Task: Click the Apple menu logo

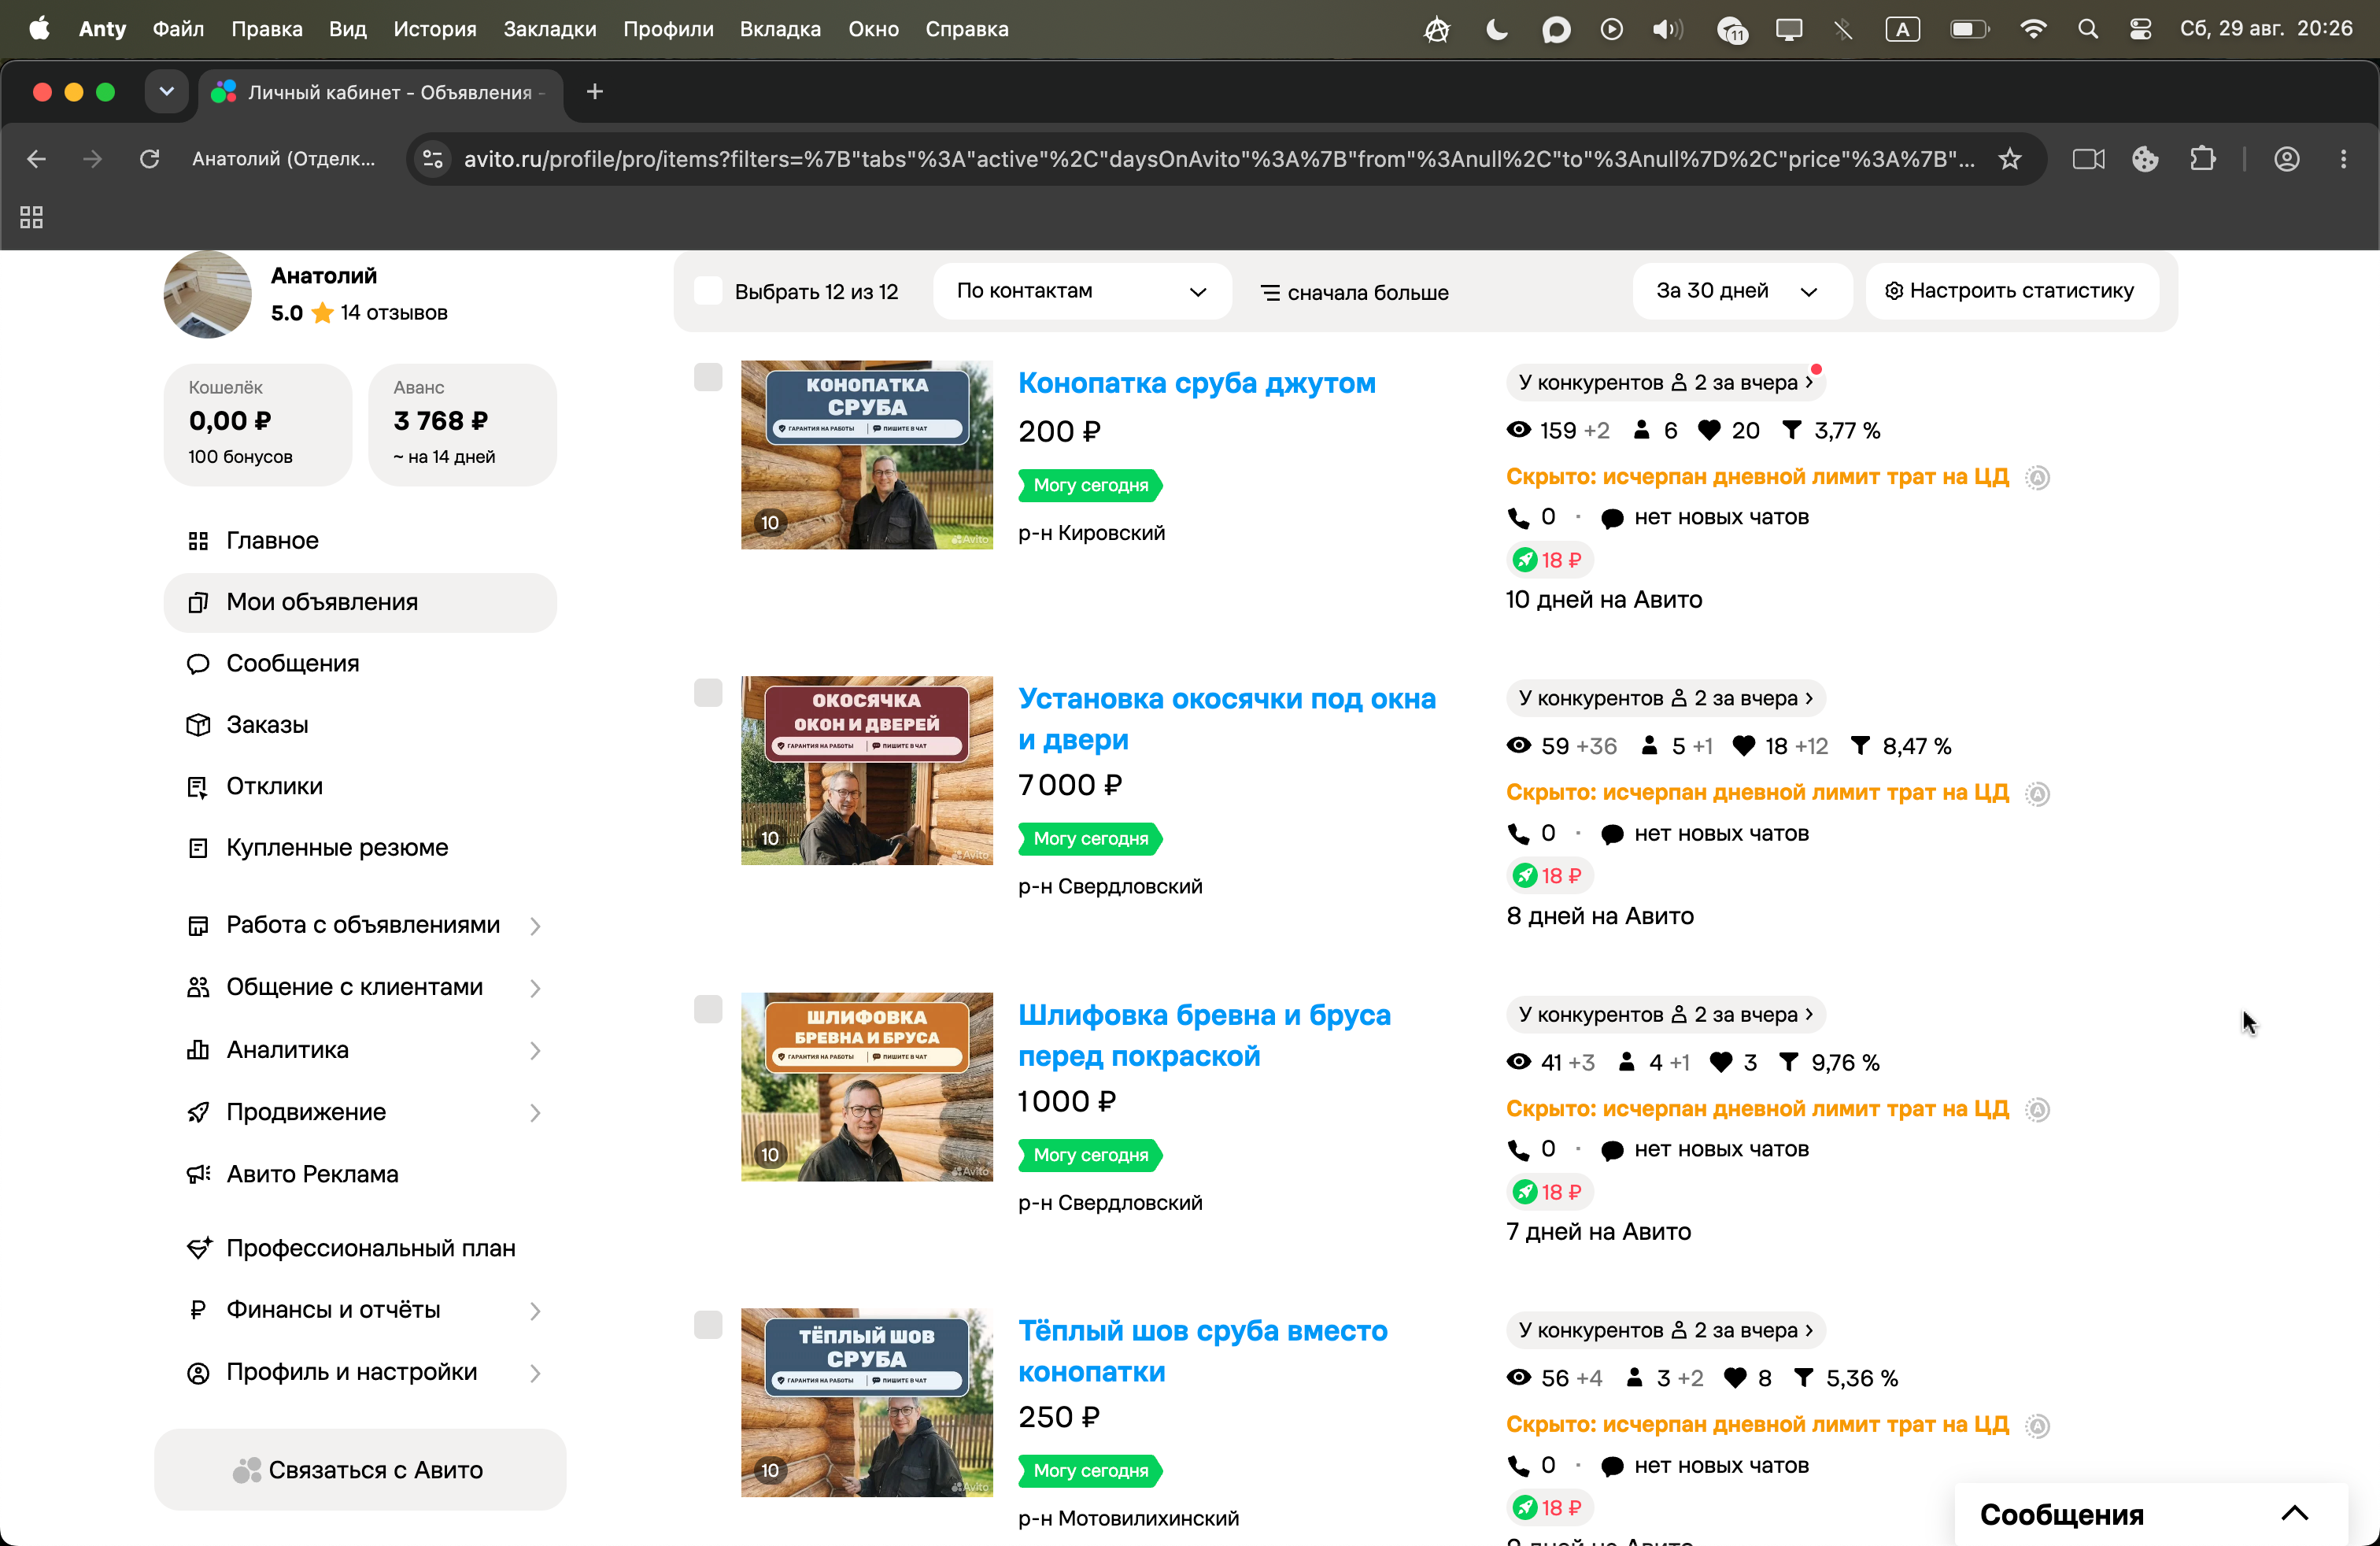Action: (x=39, y=29)
